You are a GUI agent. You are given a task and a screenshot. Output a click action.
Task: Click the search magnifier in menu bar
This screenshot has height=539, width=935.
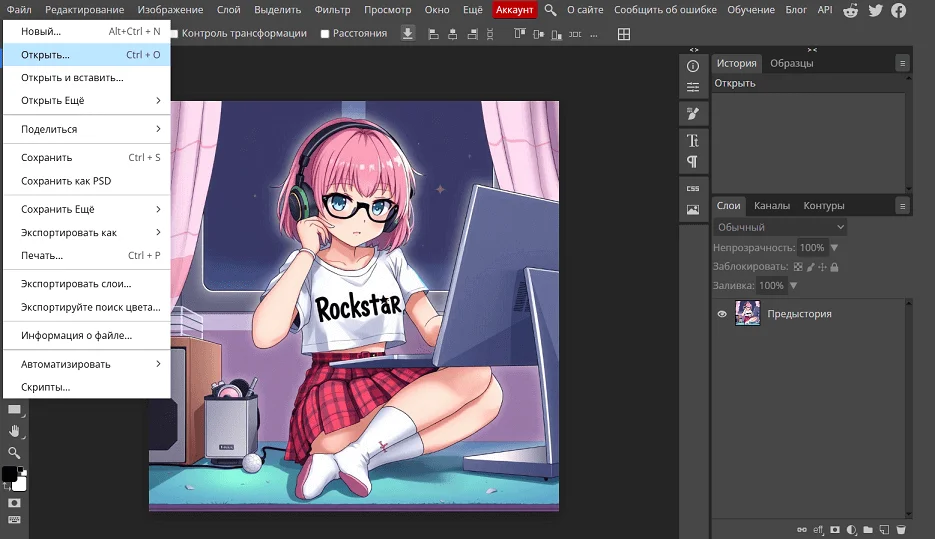[551, 10]
